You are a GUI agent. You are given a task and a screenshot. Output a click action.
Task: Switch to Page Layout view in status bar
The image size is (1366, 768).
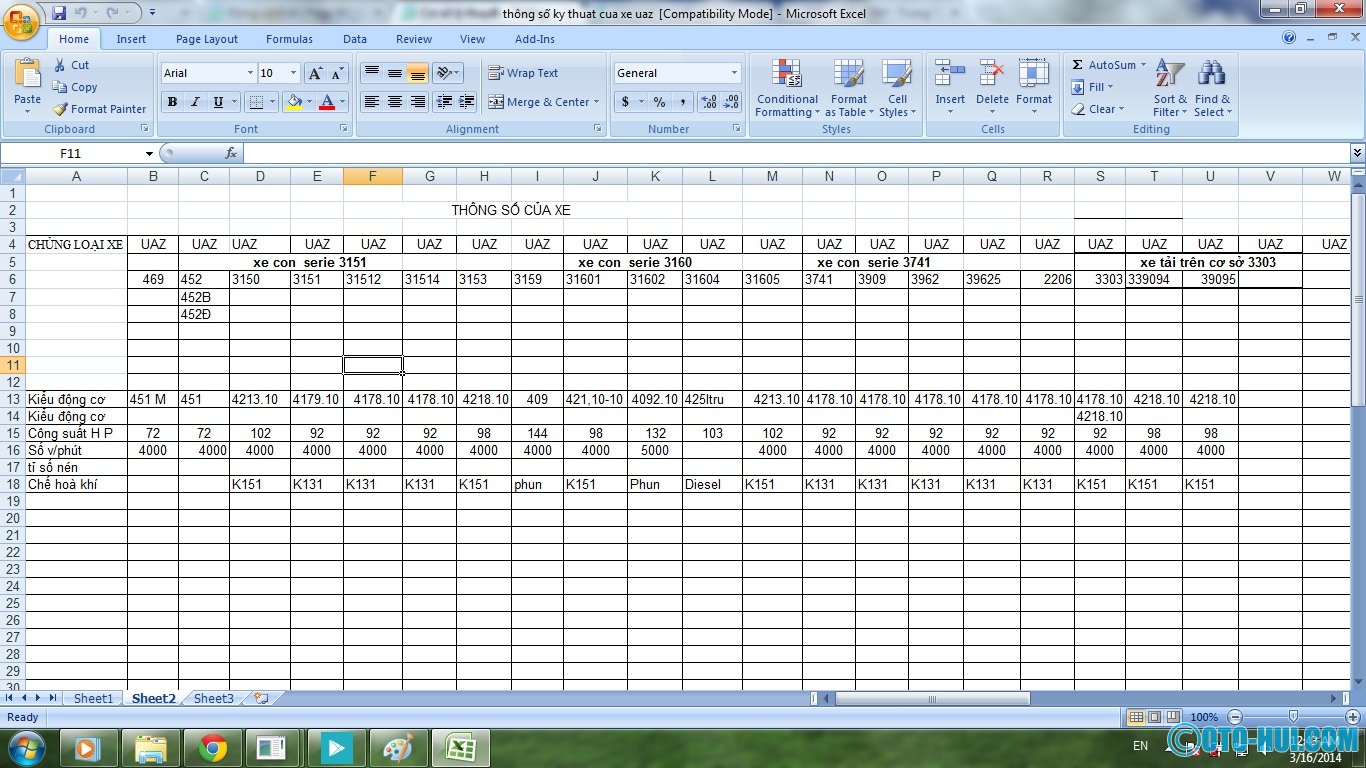tap(1154, 717)
